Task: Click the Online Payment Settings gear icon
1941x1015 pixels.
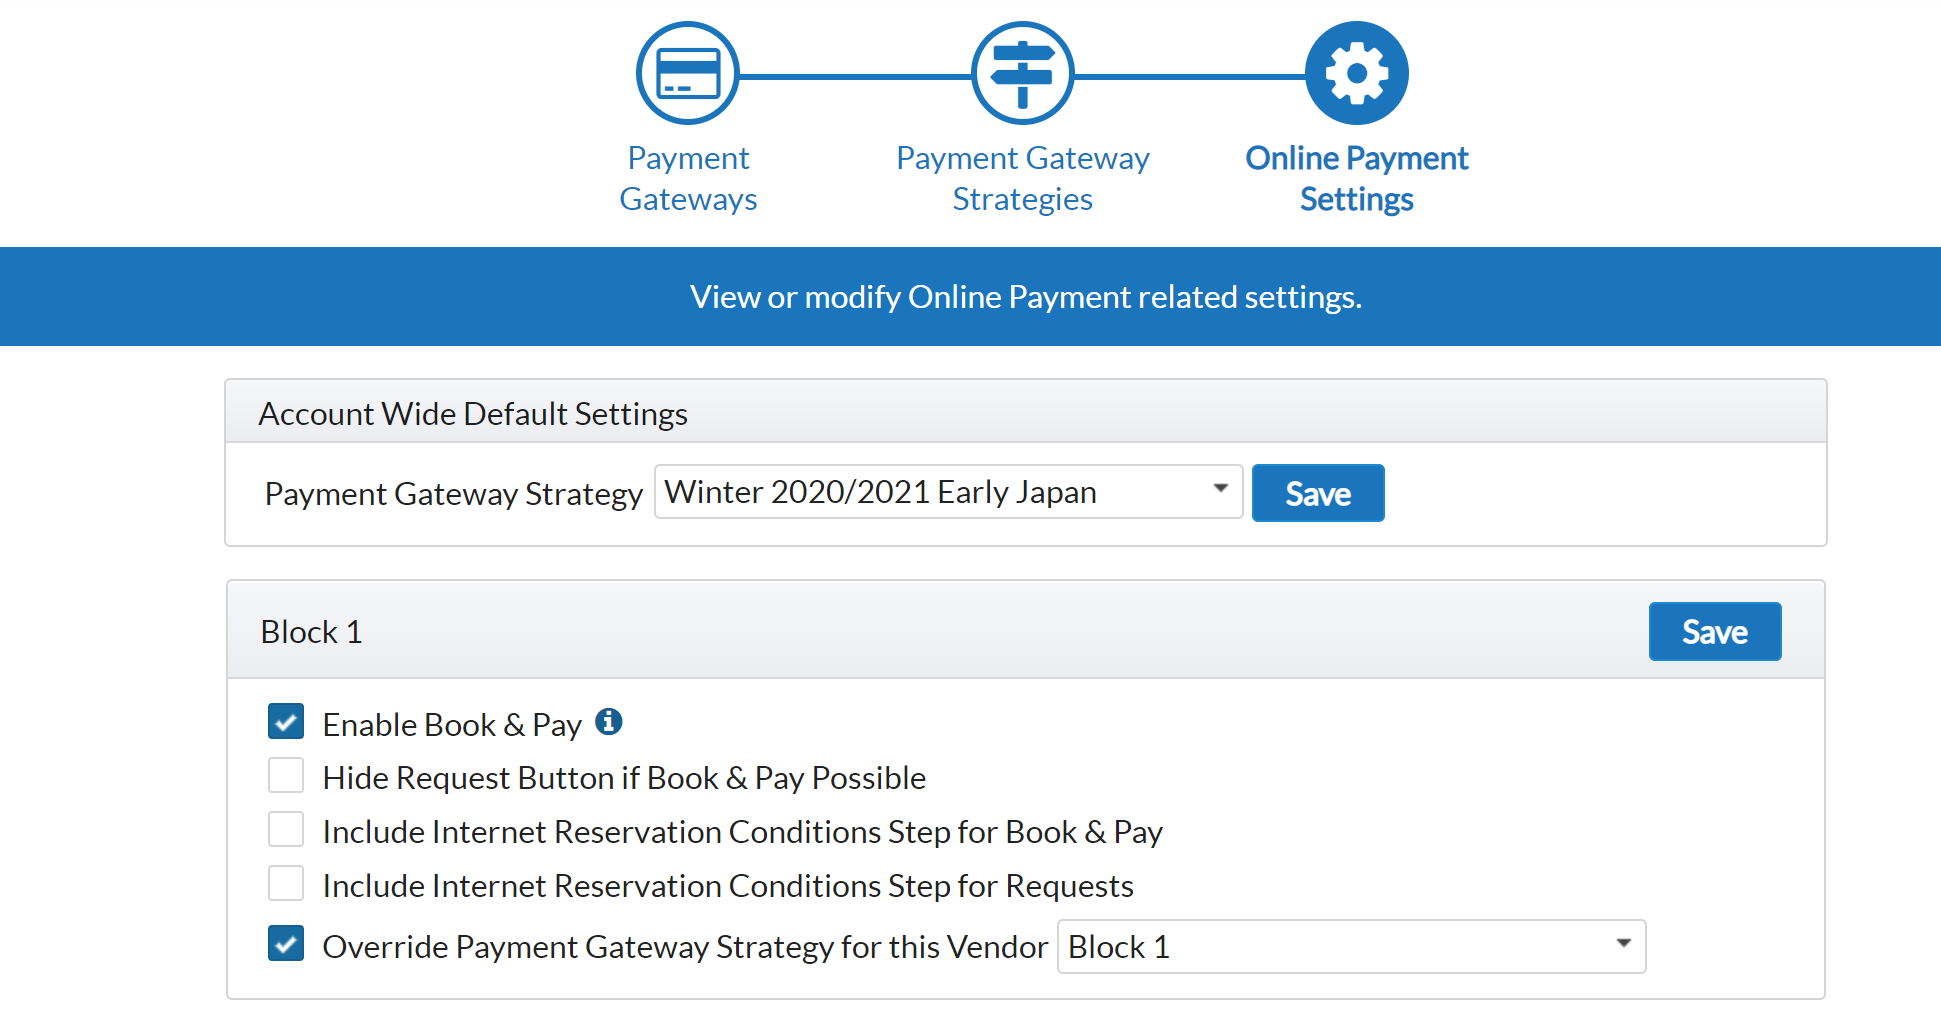Action: coord(1356,73)
